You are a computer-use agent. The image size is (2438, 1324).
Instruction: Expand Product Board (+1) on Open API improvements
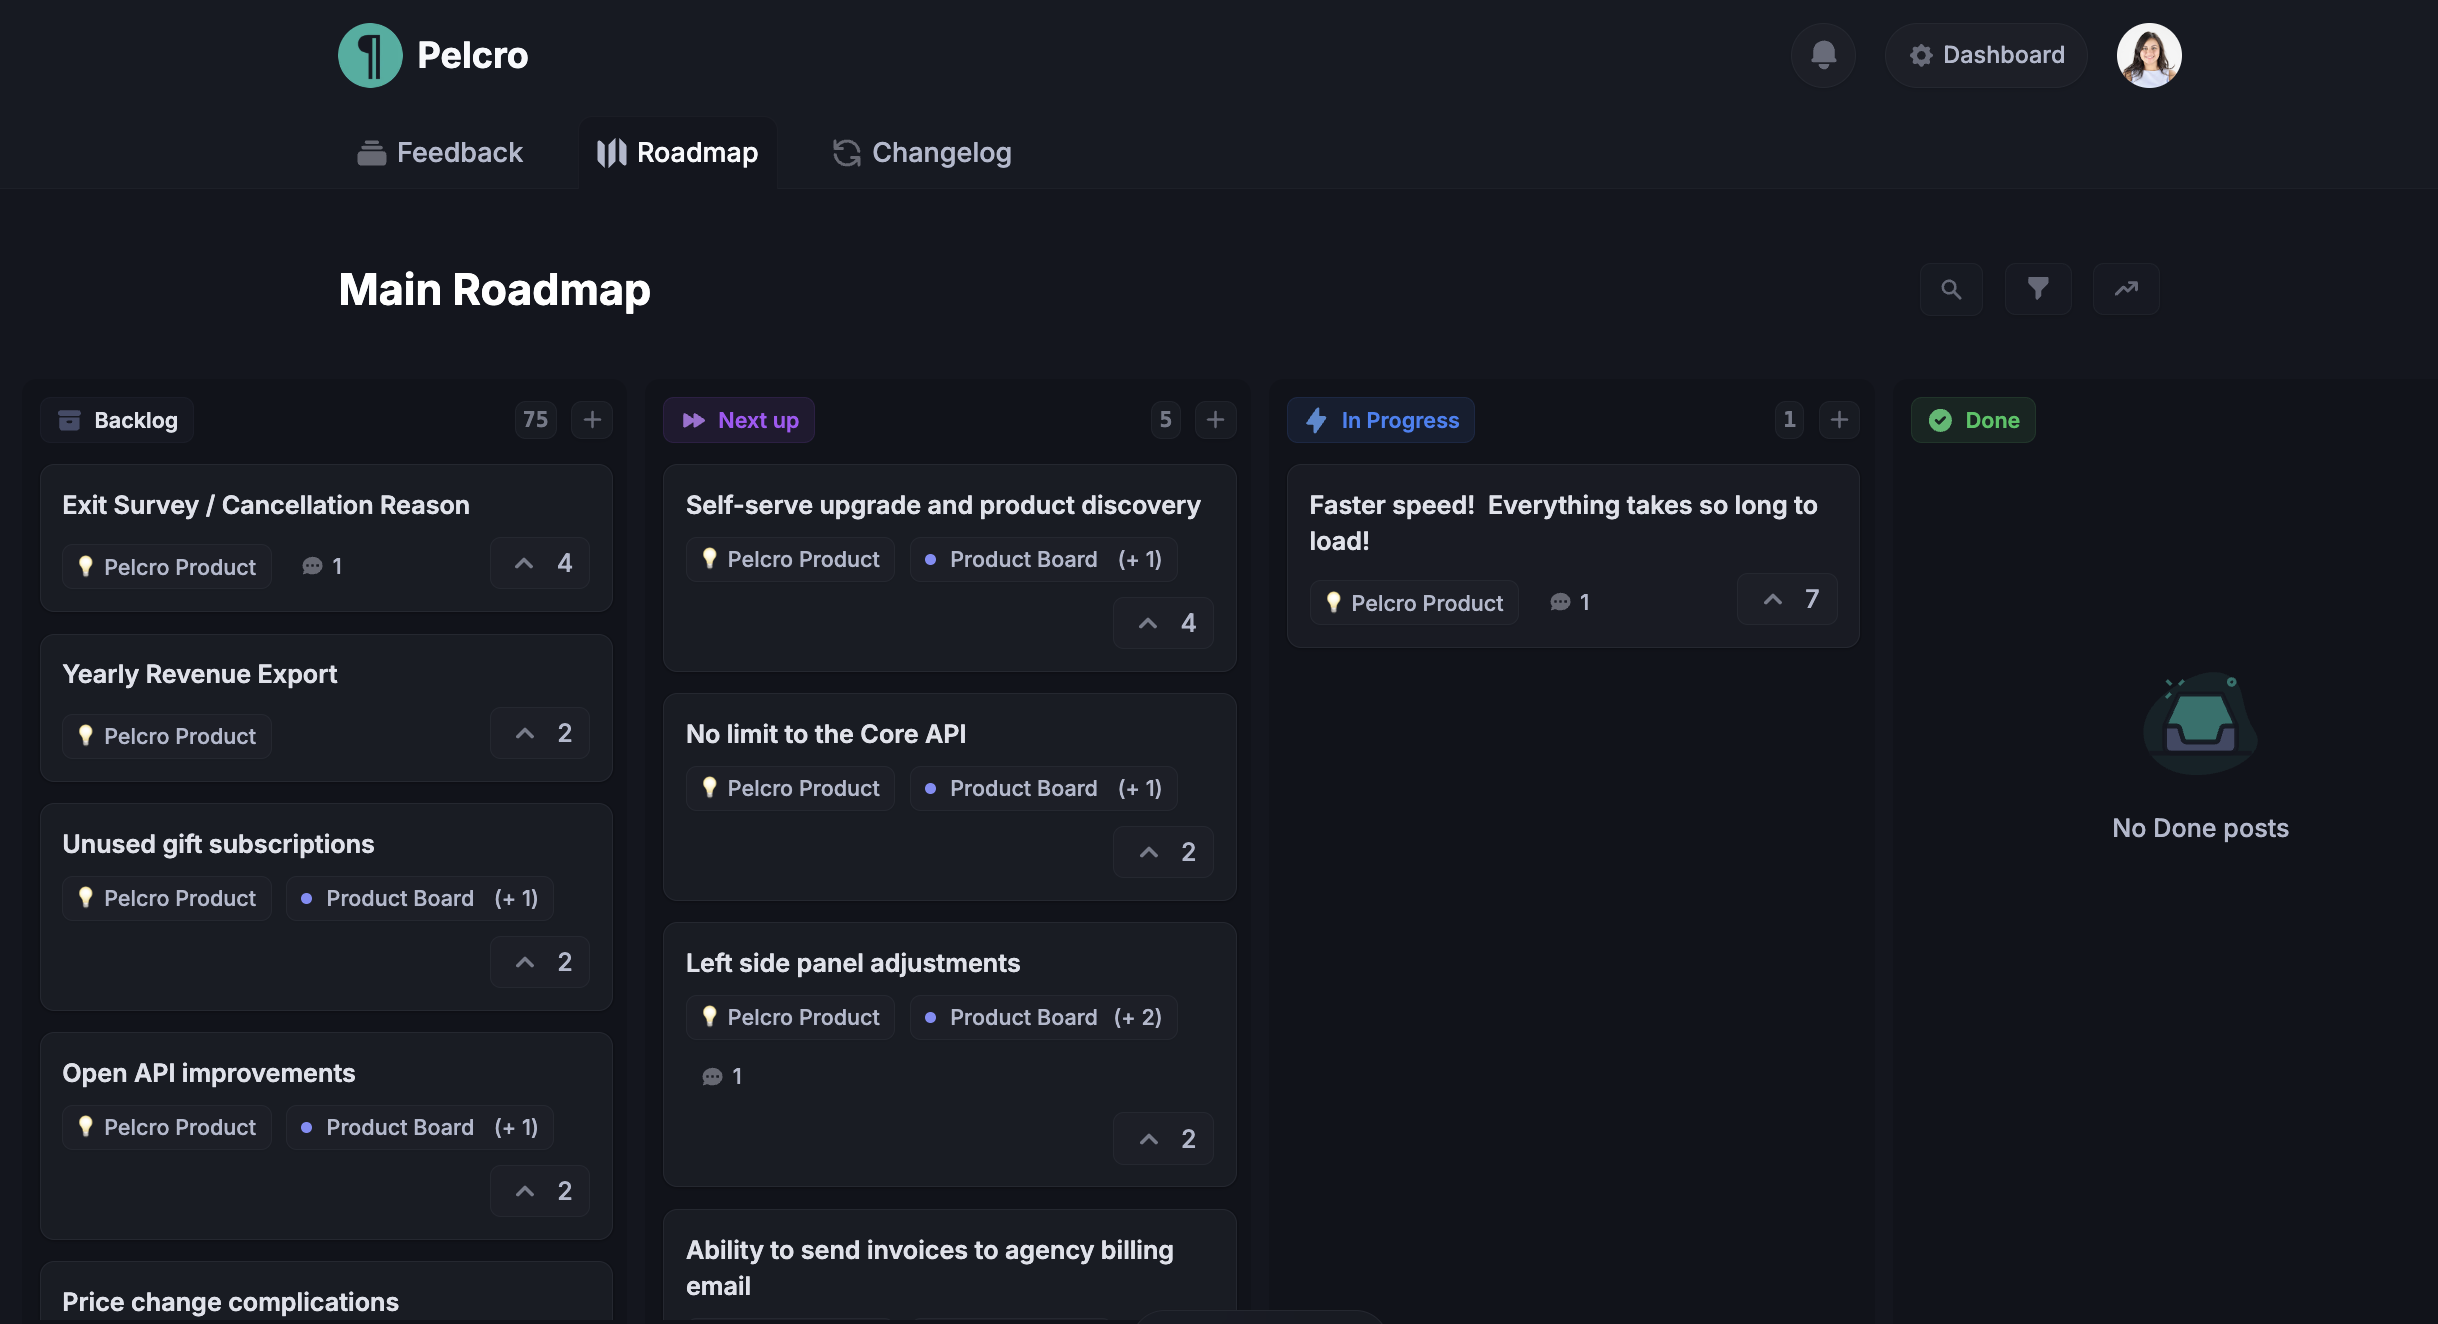pyautogui.click(x=420, y=1127)
